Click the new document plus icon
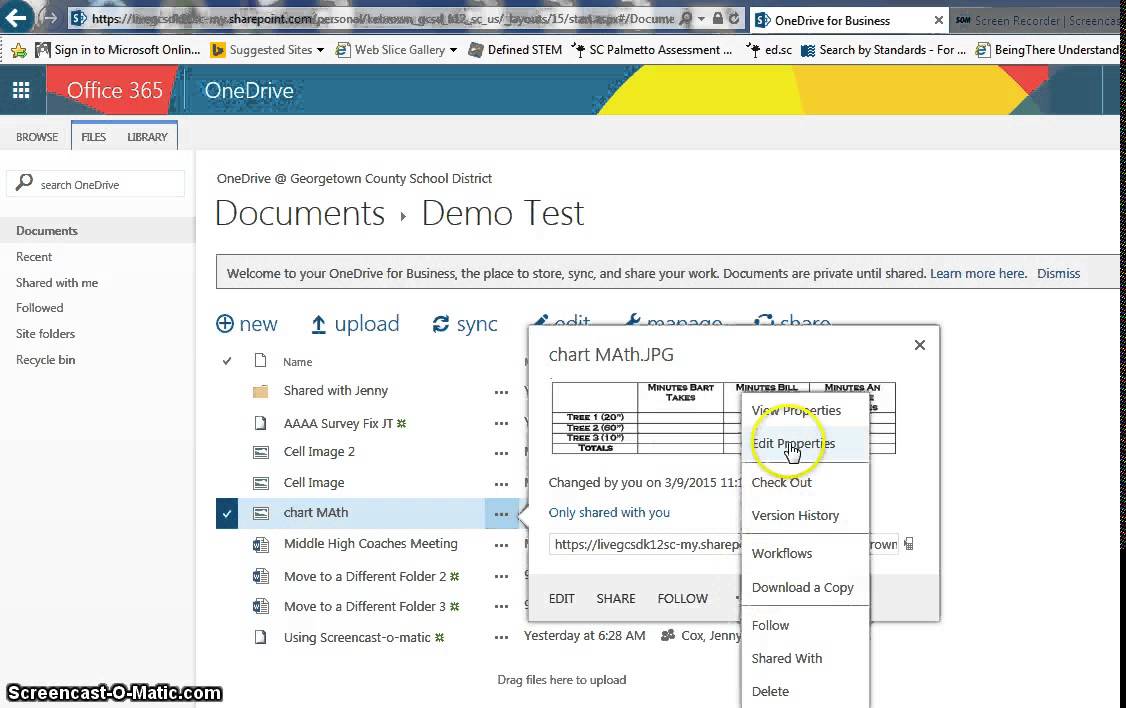 [x=225, y=324]
